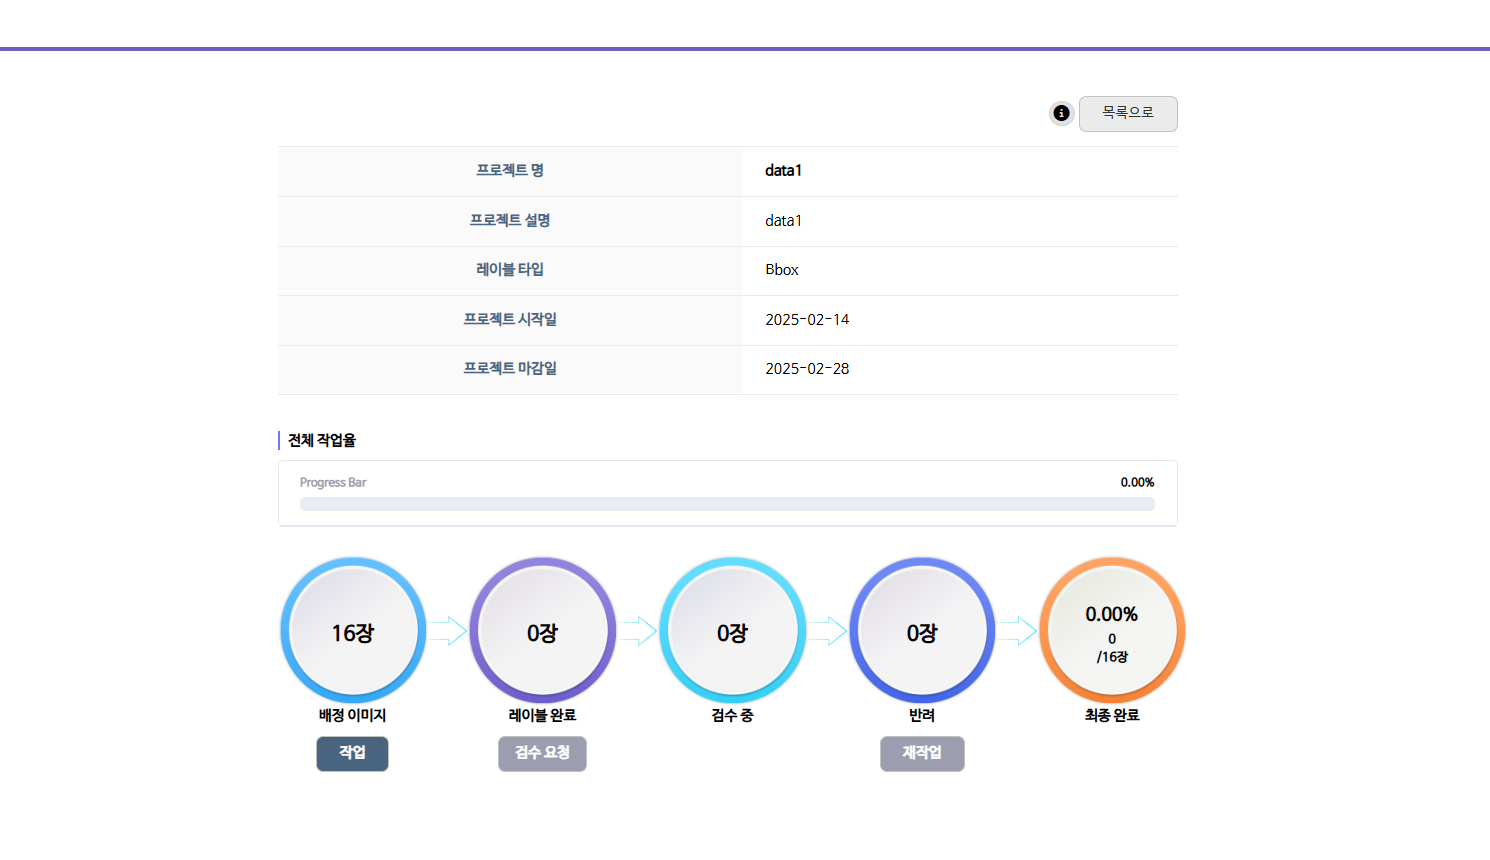The image size is (1490, 860).
Task: Select the 반려 circle indicator
Action: [x=922, y=631]
